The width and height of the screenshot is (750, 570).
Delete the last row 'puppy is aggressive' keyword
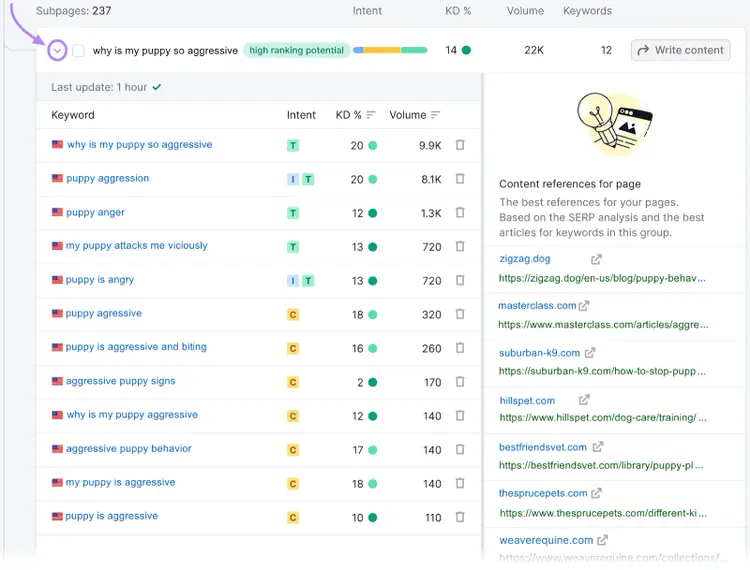click(x=460, y=517)
